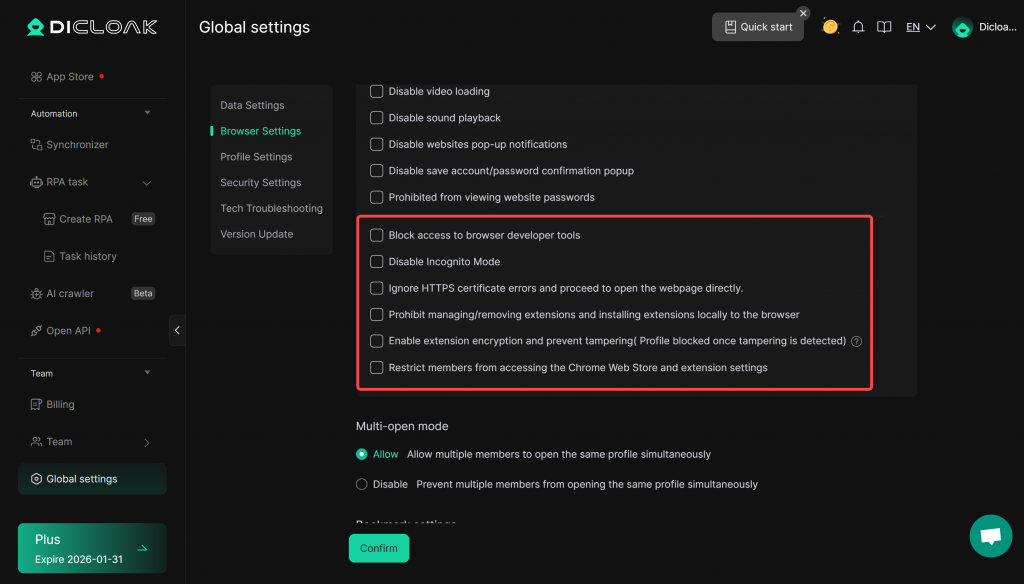
Task: Enable Block access to browser developer tools
Action: 377,235
